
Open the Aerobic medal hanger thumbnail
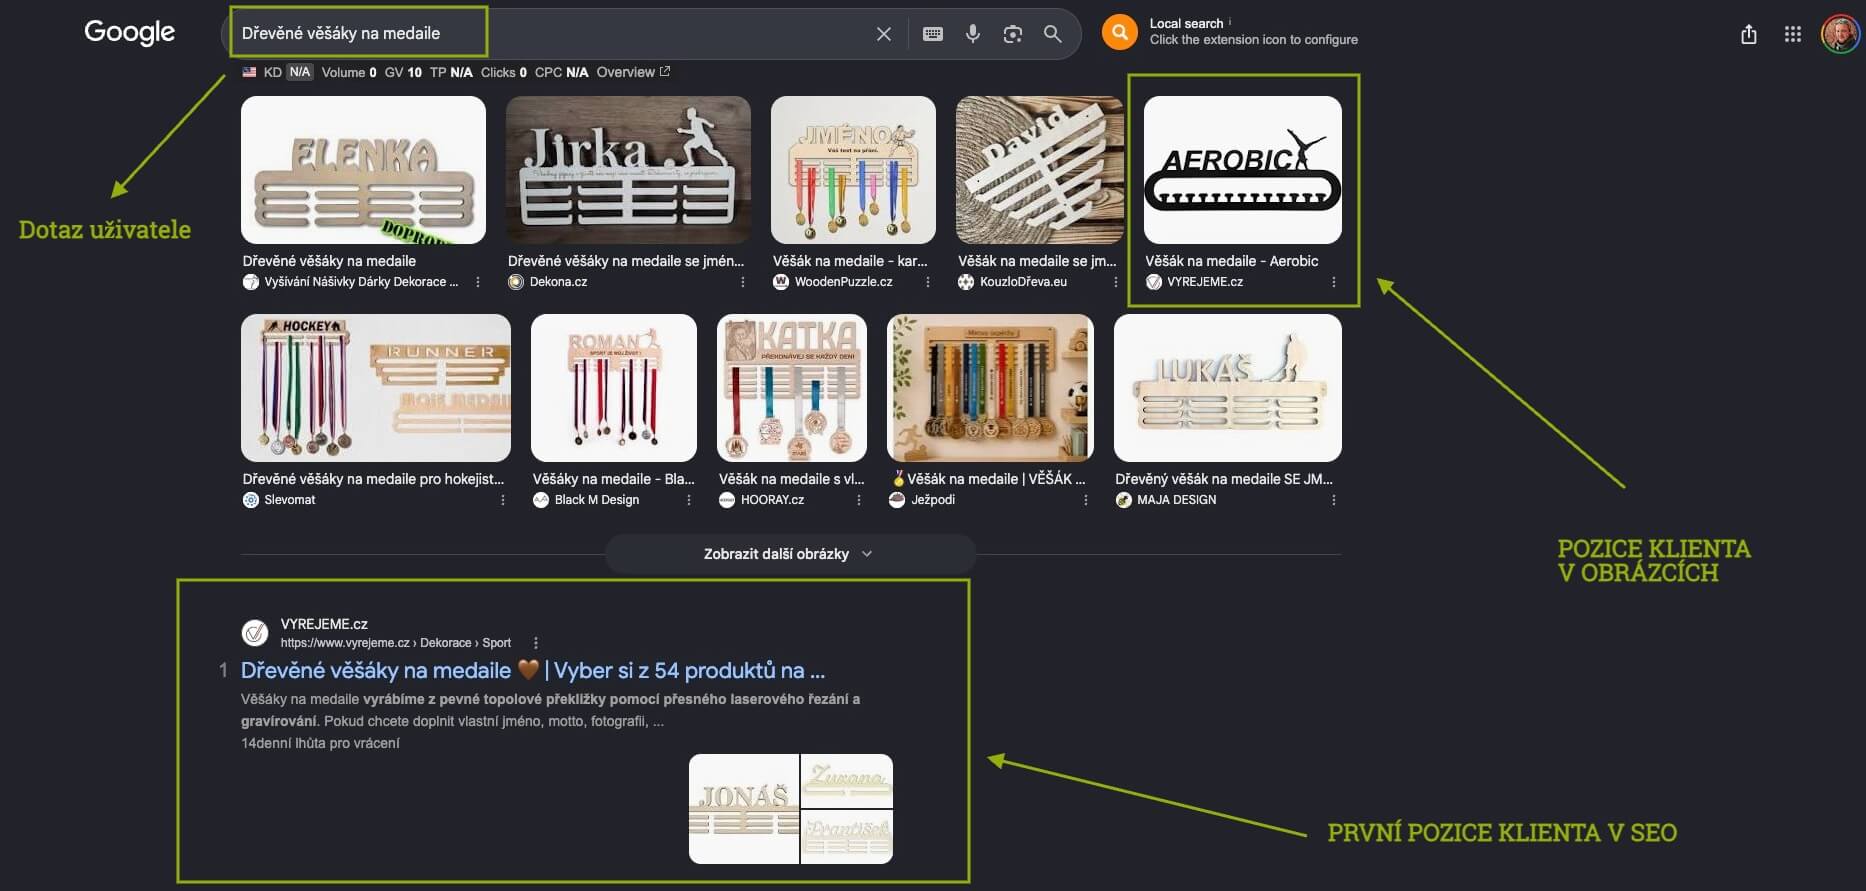tap(1242, 170)
